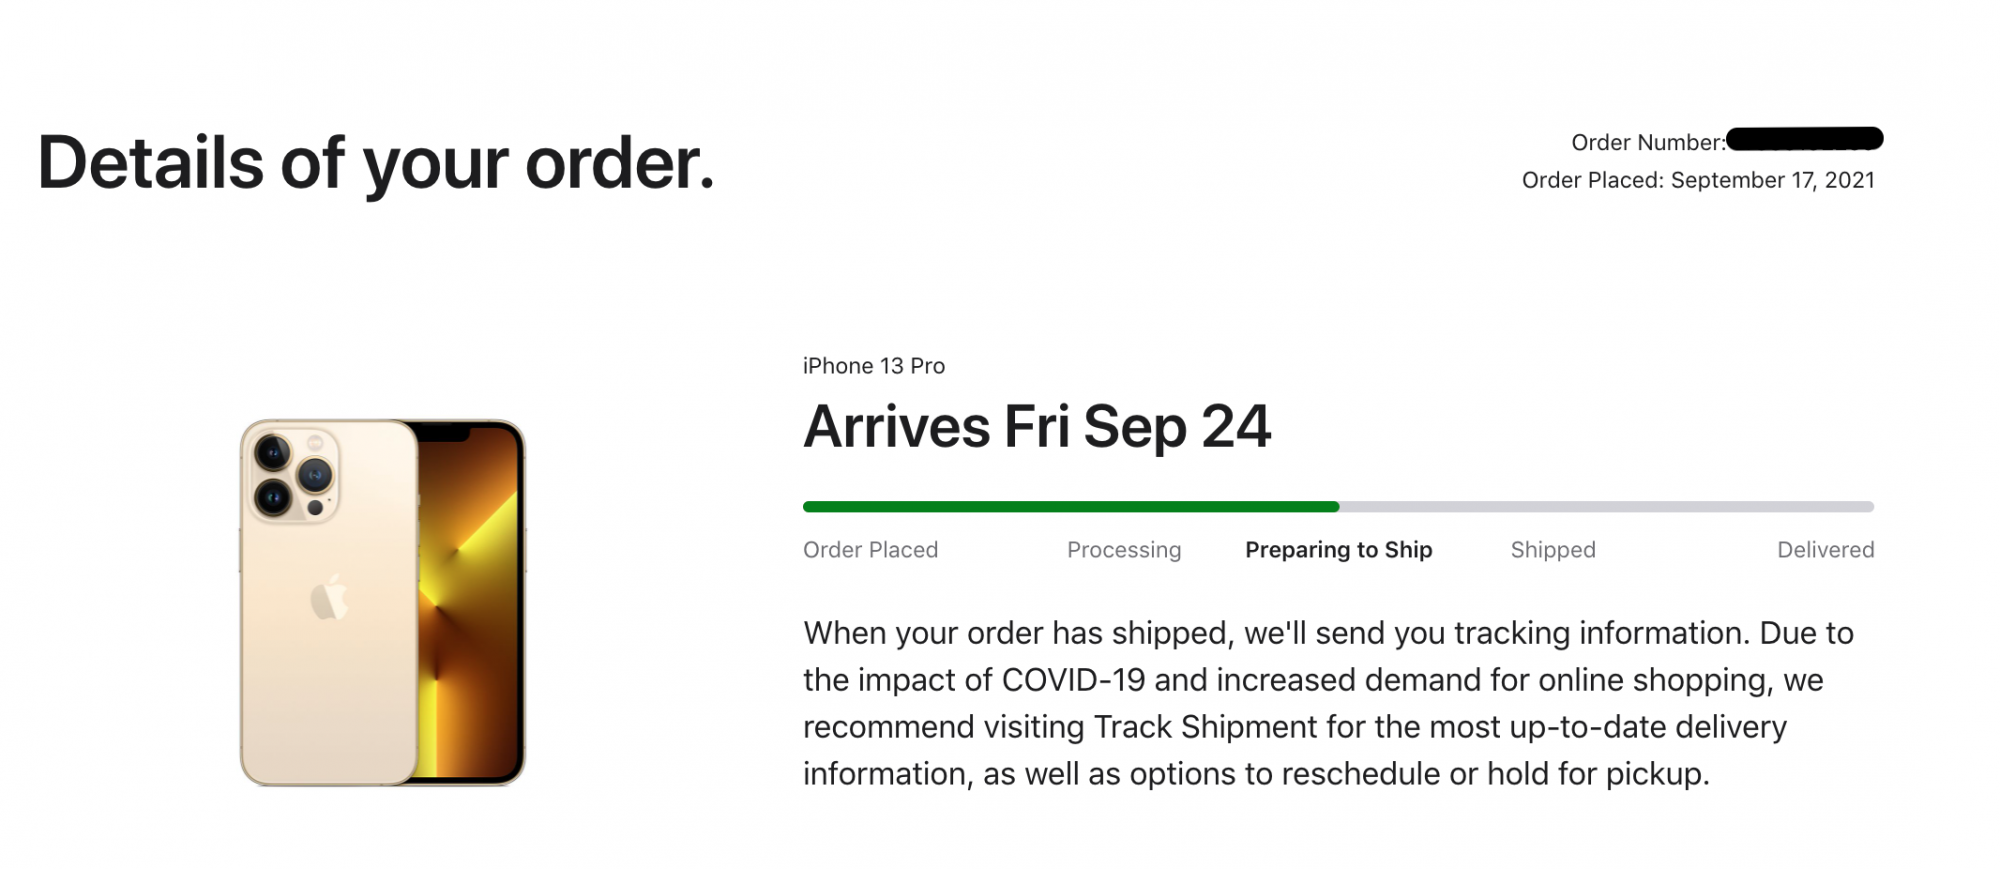Click the Arrives Fri Sep 24 heading
This screenshot has height=869, width=2000.
click(x=1037, y=428)
